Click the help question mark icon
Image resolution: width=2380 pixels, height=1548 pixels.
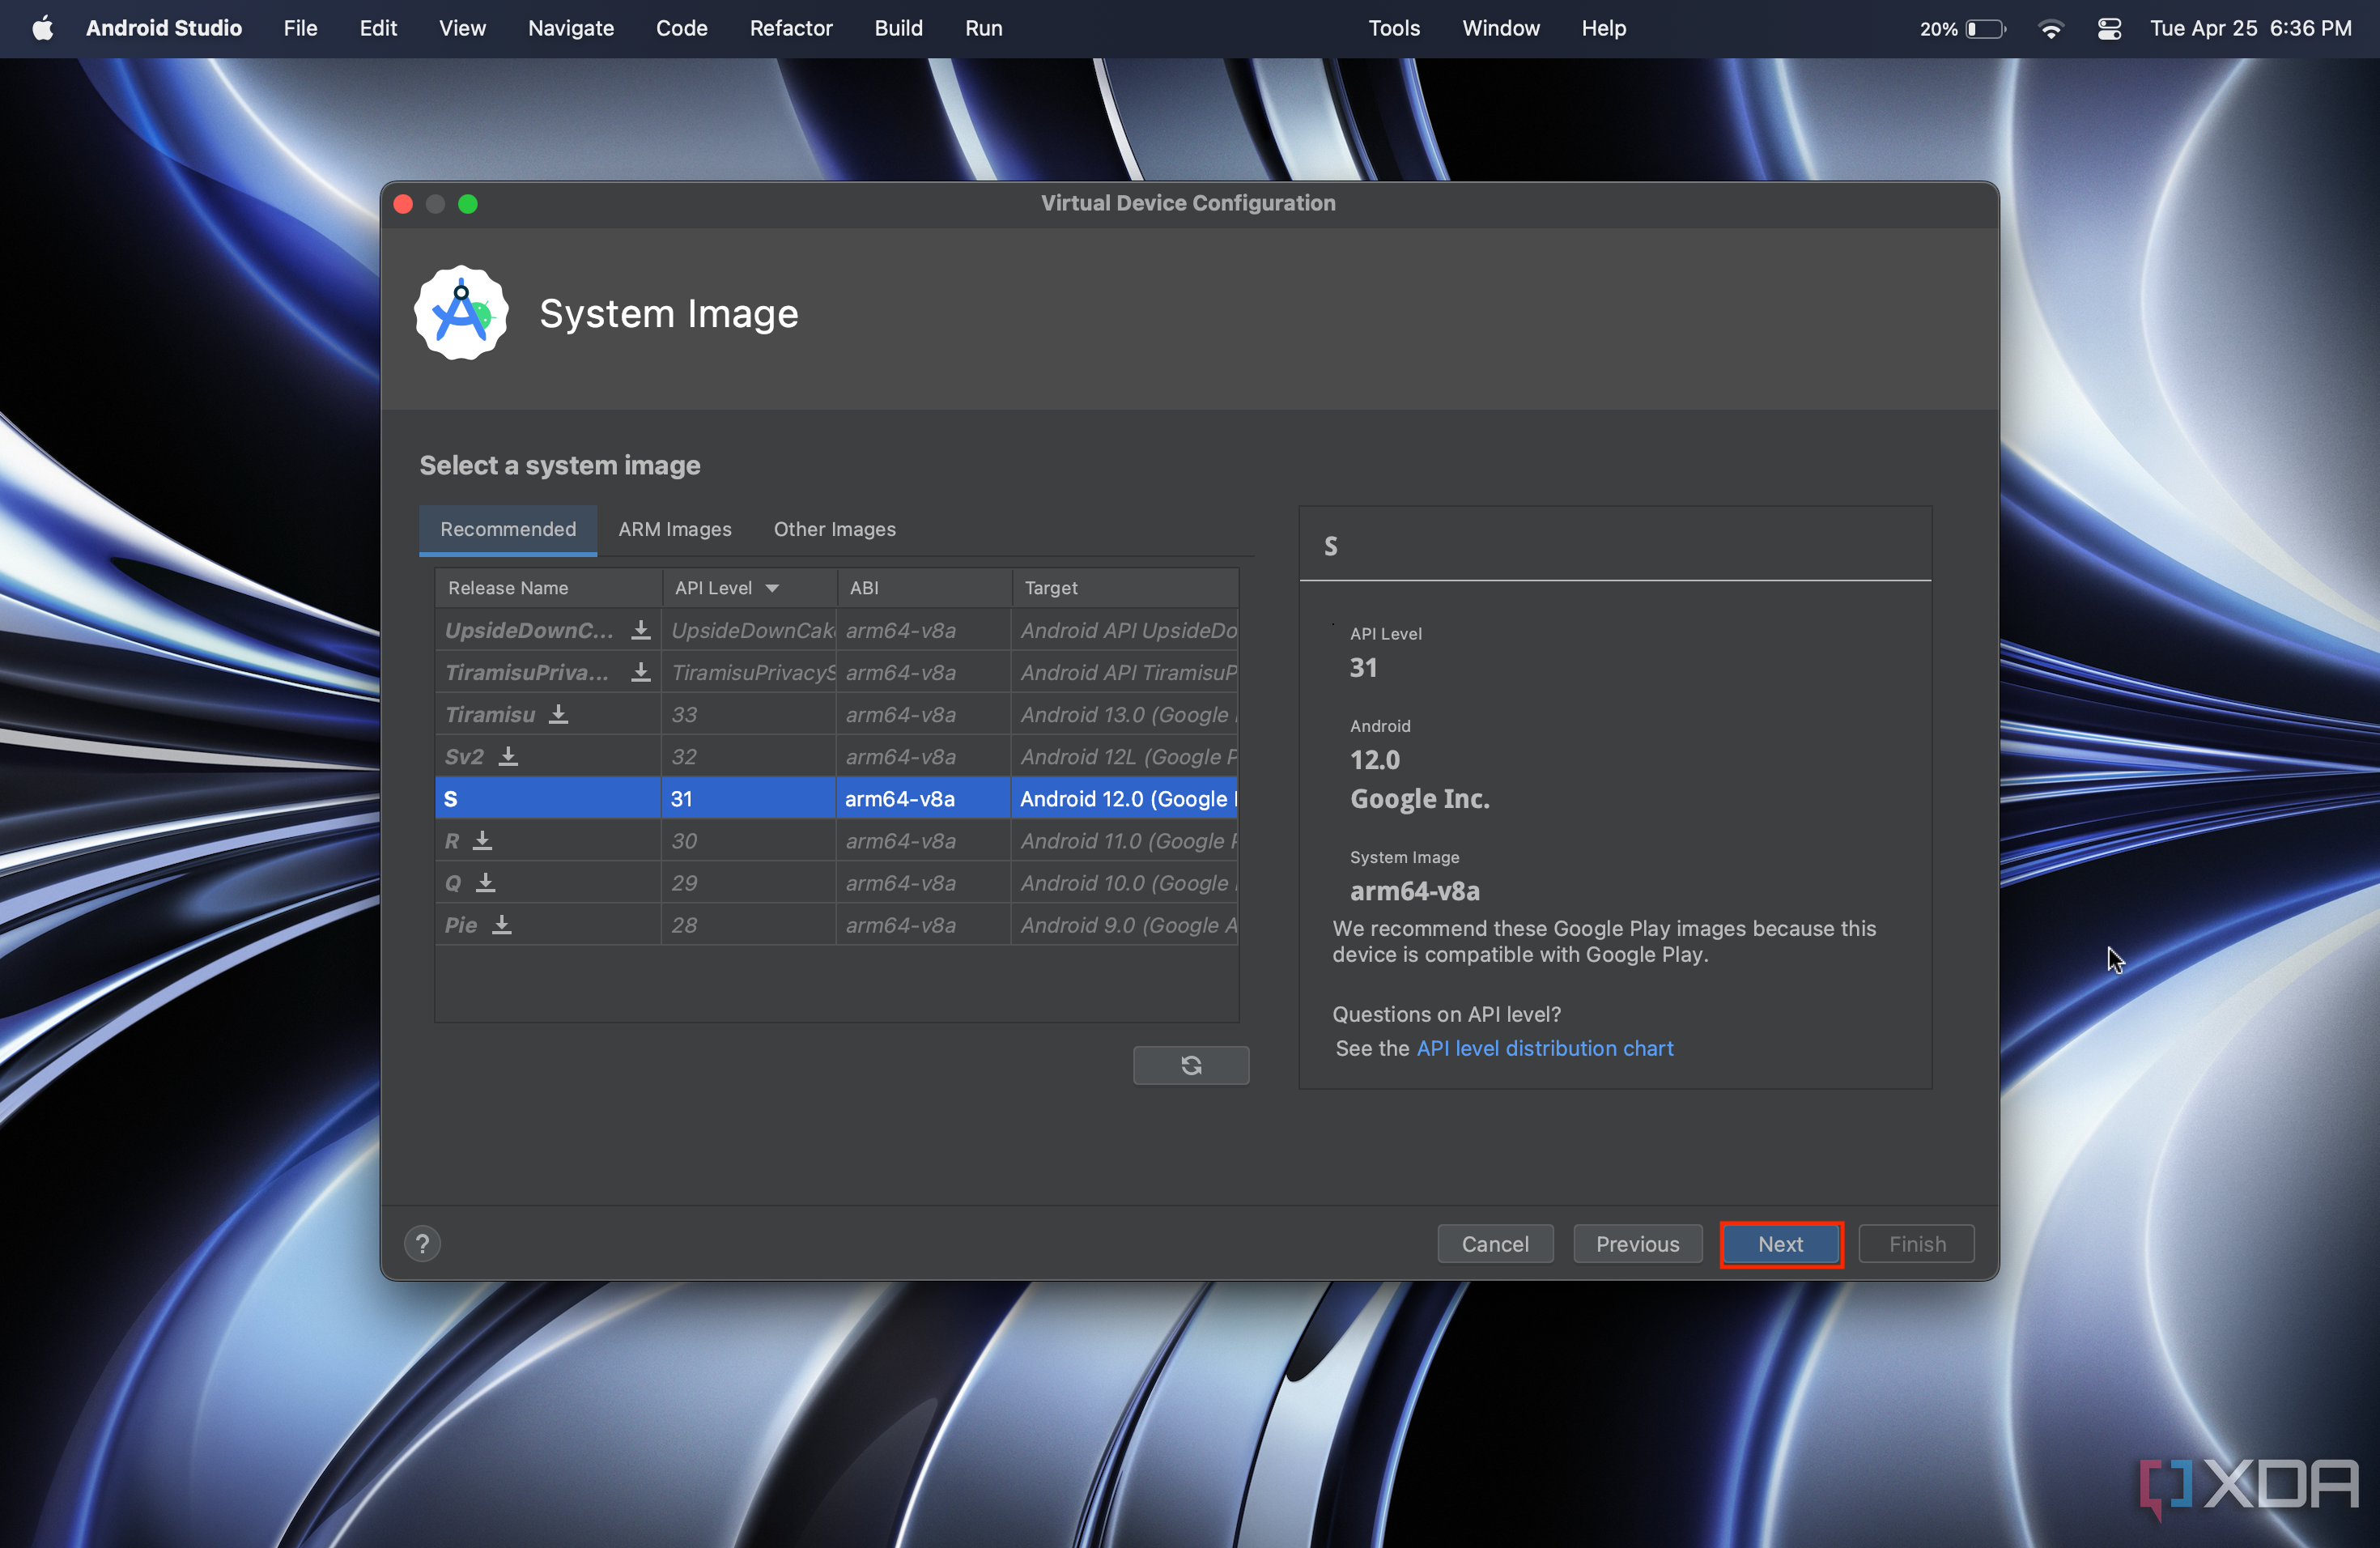click(x=425, y=1243)
